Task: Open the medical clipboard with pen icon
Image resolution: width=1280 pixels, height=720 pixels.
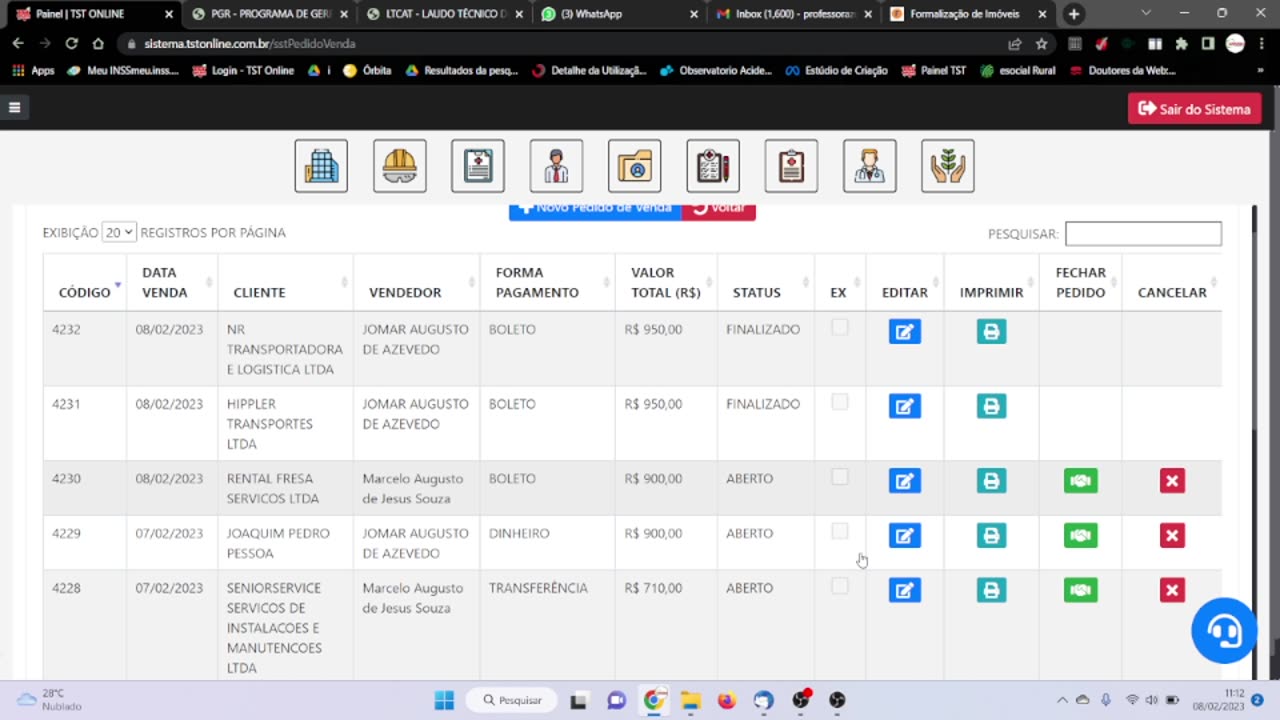Action: (713, 166)
